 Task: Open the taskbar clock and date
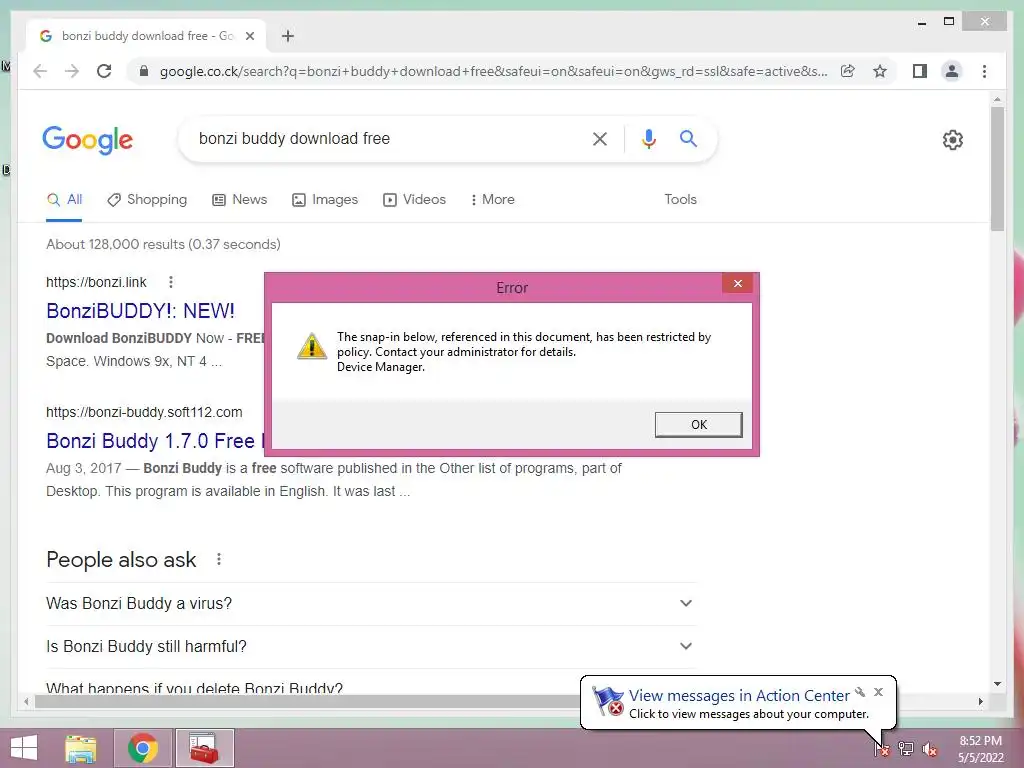(x=980, y=749)
